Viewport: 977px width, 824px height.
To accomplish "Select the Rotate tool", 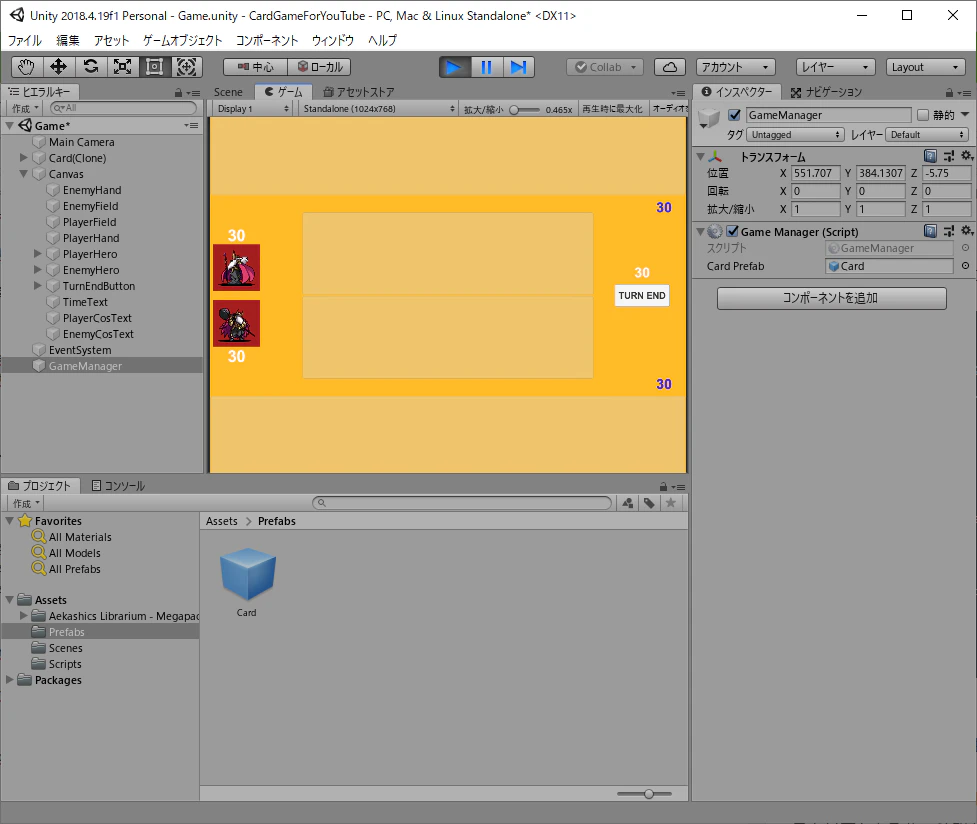I will [91, 67].
